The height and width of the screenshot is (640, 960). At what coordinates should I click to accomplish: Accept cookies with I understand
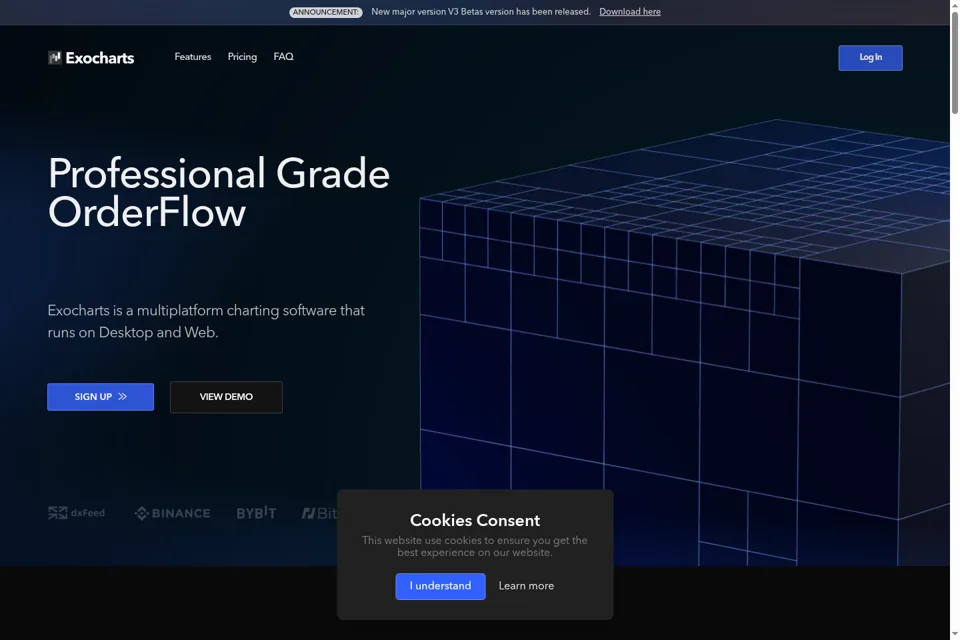click(440, 586)
